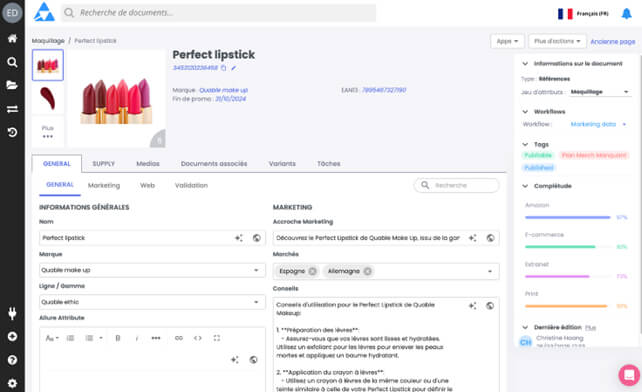Image resolution: width=642 pixels, height=392 pixels.
Task: Collapse Informations sur le document section
Action: (x=525, y=63)
